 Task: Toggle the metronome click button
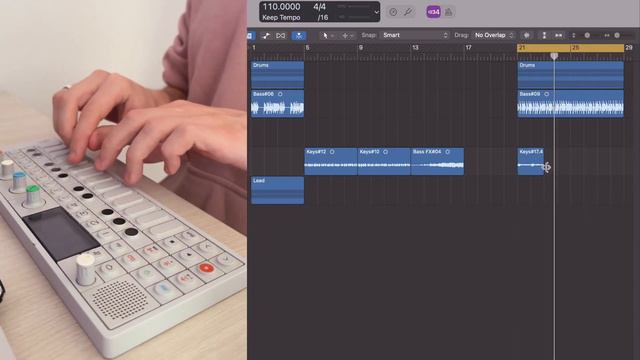(x=449, y=12)
